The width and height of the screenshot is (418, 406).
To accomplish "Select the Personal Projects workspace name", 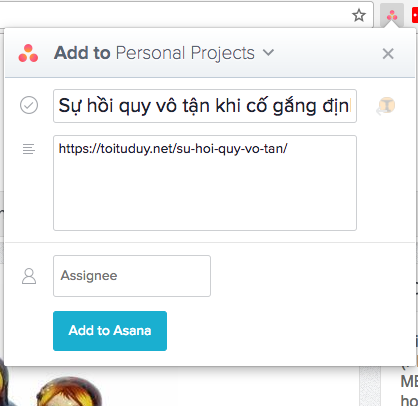I will point(185,53).
